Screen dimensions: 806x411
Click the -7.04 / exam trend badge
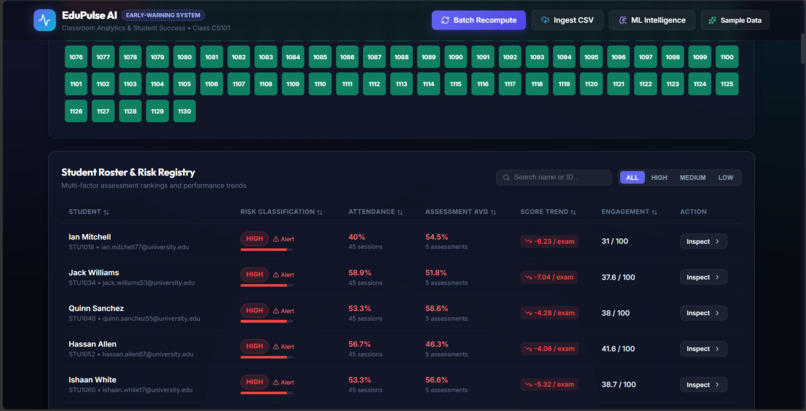(549, 277)
